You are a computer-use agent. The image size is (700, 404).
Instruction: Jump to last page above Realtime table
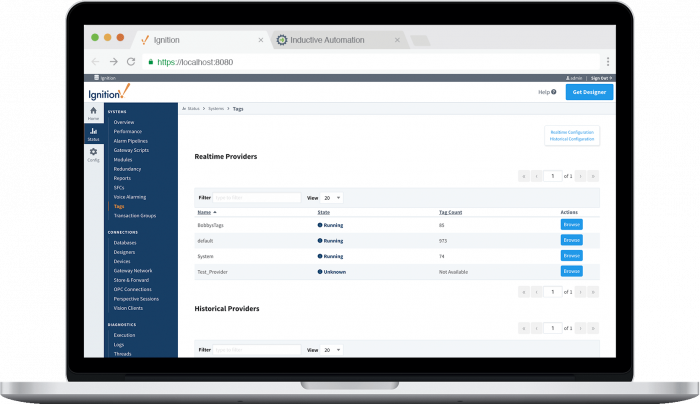point(593,176)
